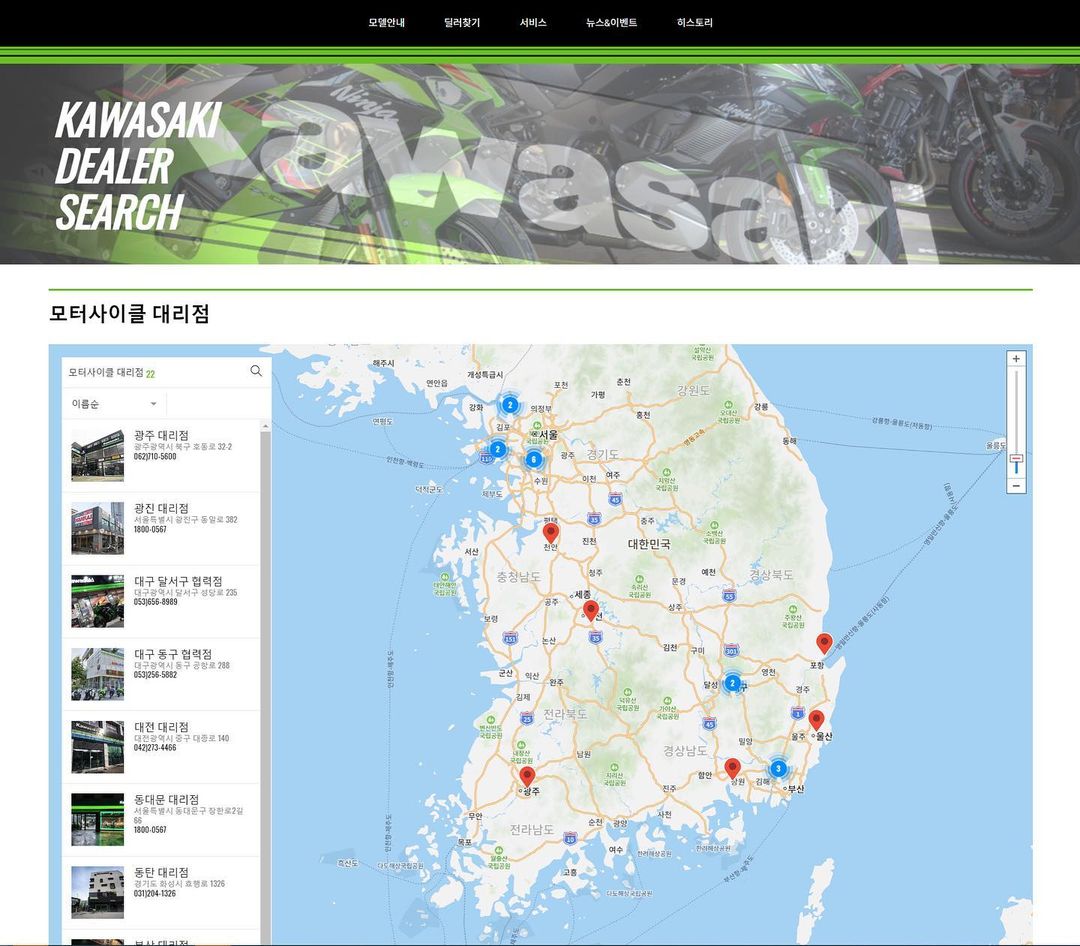This screenshot has height=946, width=1080.
Task: Open the 대전 대리점 storefront thumbnail
Action: click(98, 747)
